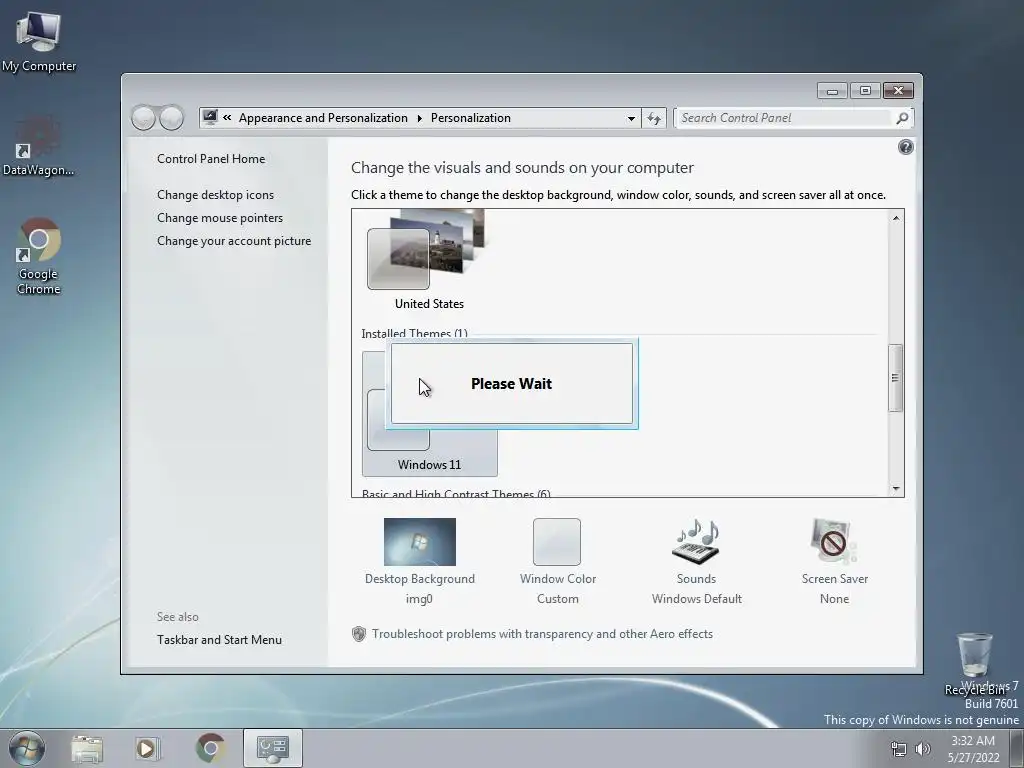Click the Please Wait dialog

tap(511, 384)
